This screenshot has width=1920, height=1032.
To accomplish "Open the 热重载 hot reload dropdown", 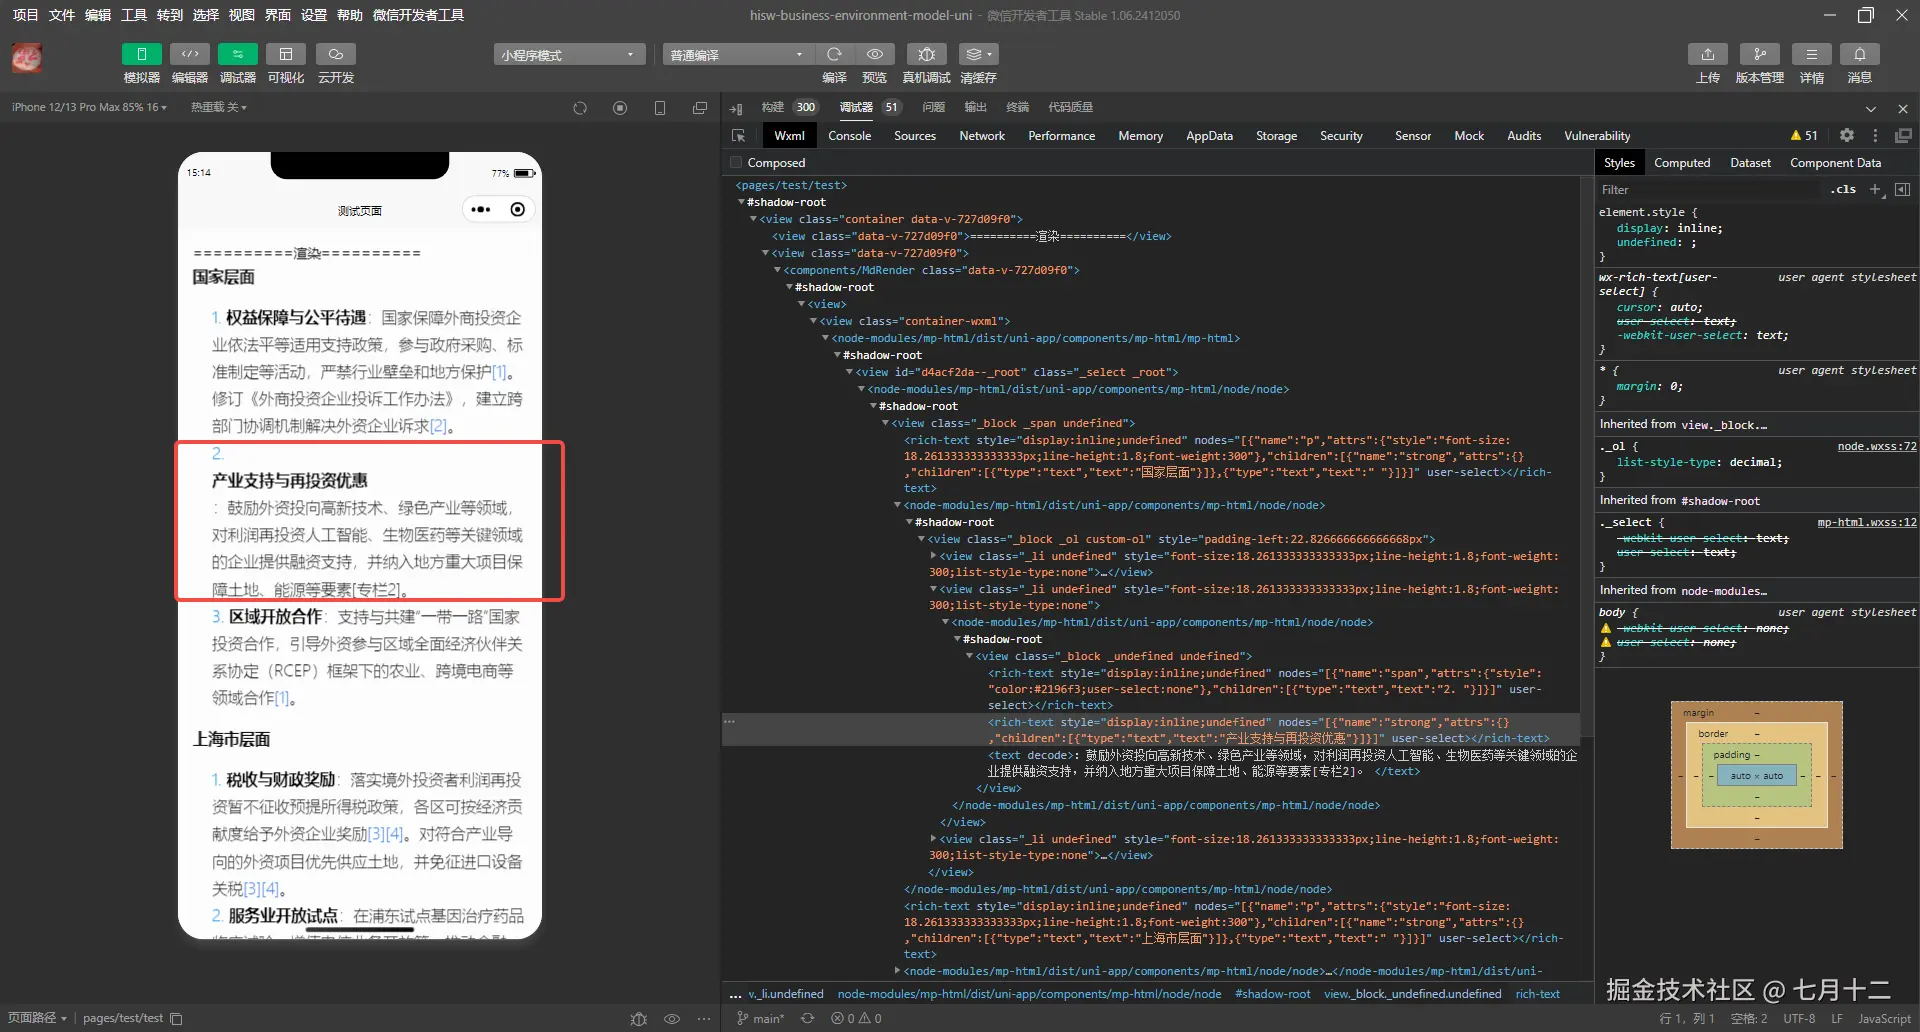I will [219, 107].
